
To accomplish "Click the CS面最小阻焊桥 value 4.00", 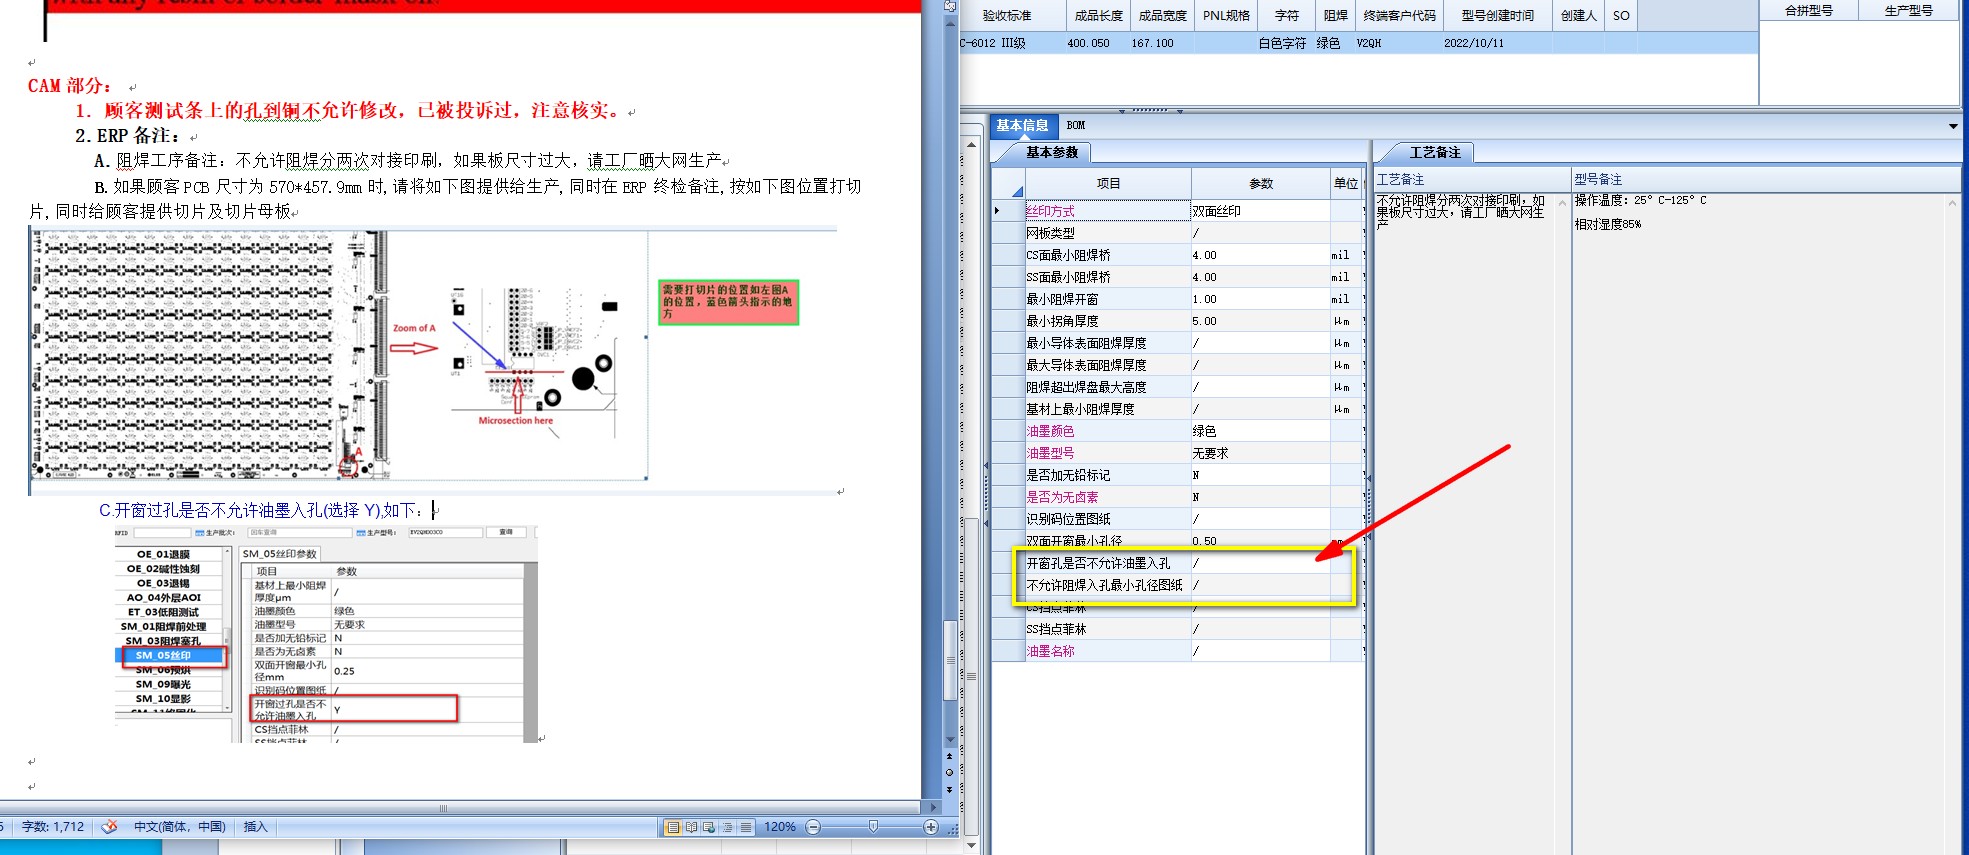I will 1260,255.
